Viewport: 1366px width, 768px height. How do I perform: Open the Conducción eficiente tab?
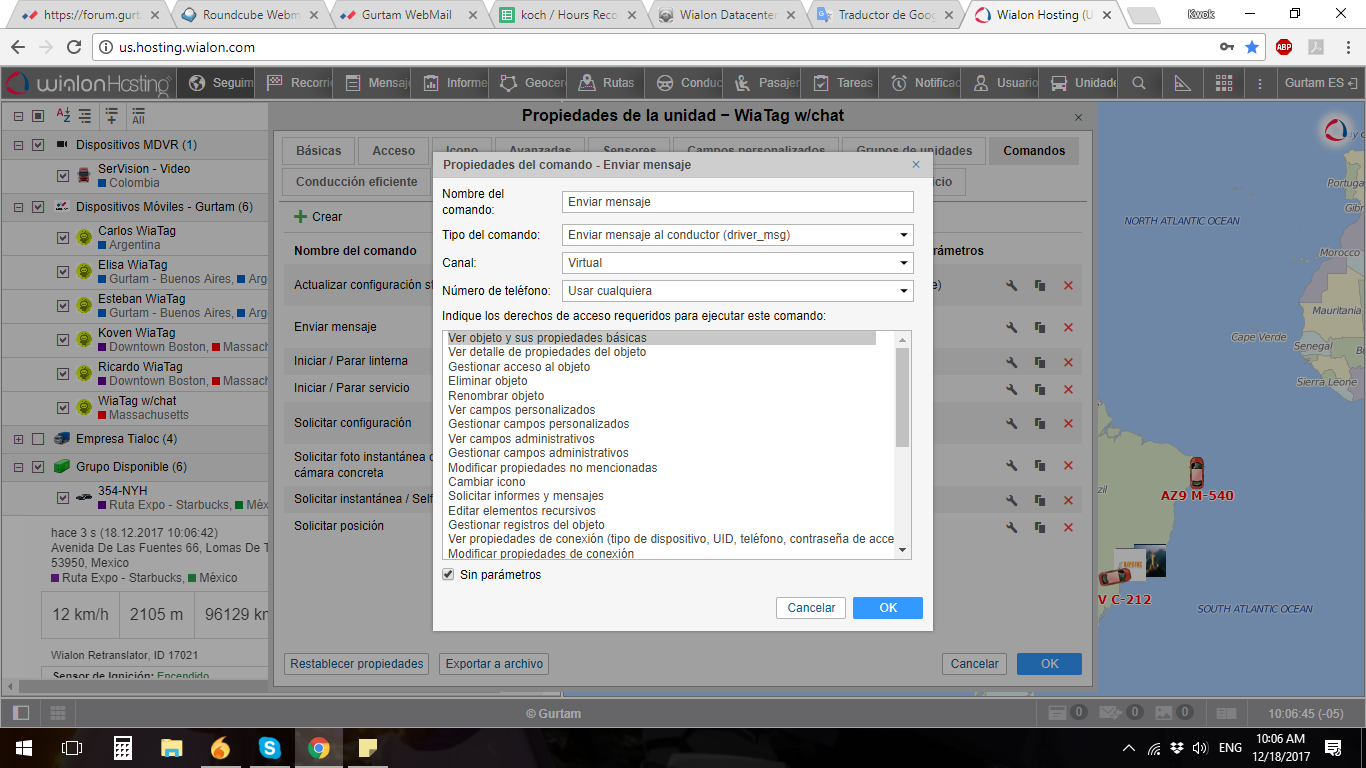tap(356, 182)
